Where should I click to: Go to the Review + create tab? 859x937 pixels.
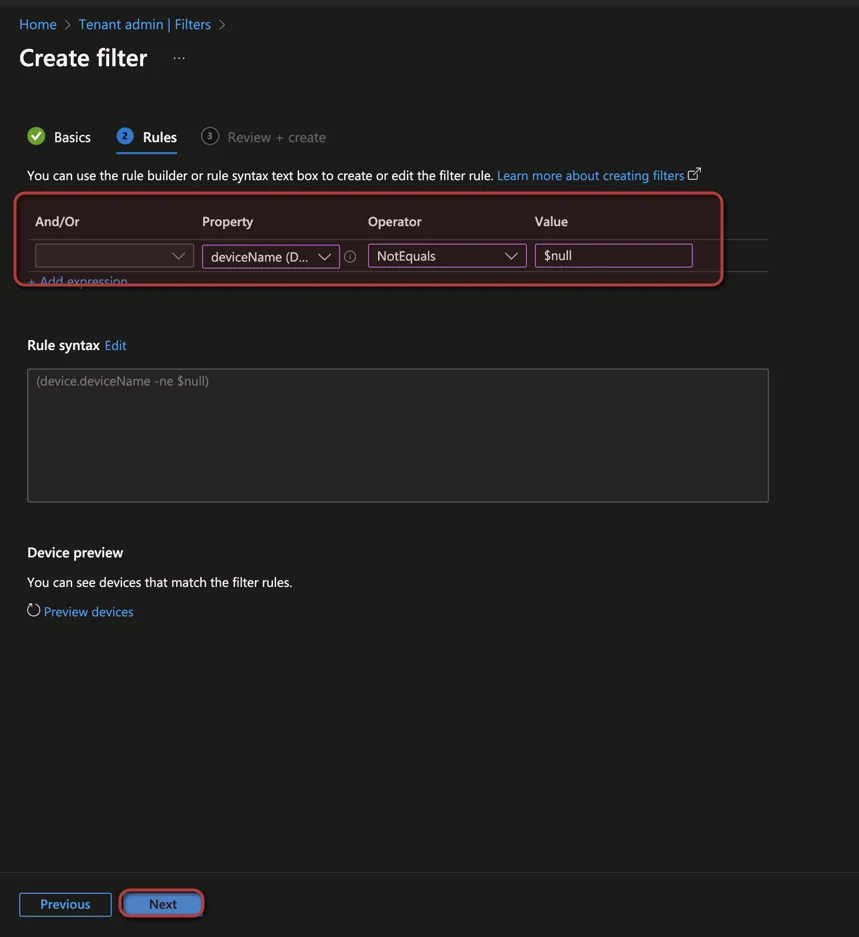point(264,137)
